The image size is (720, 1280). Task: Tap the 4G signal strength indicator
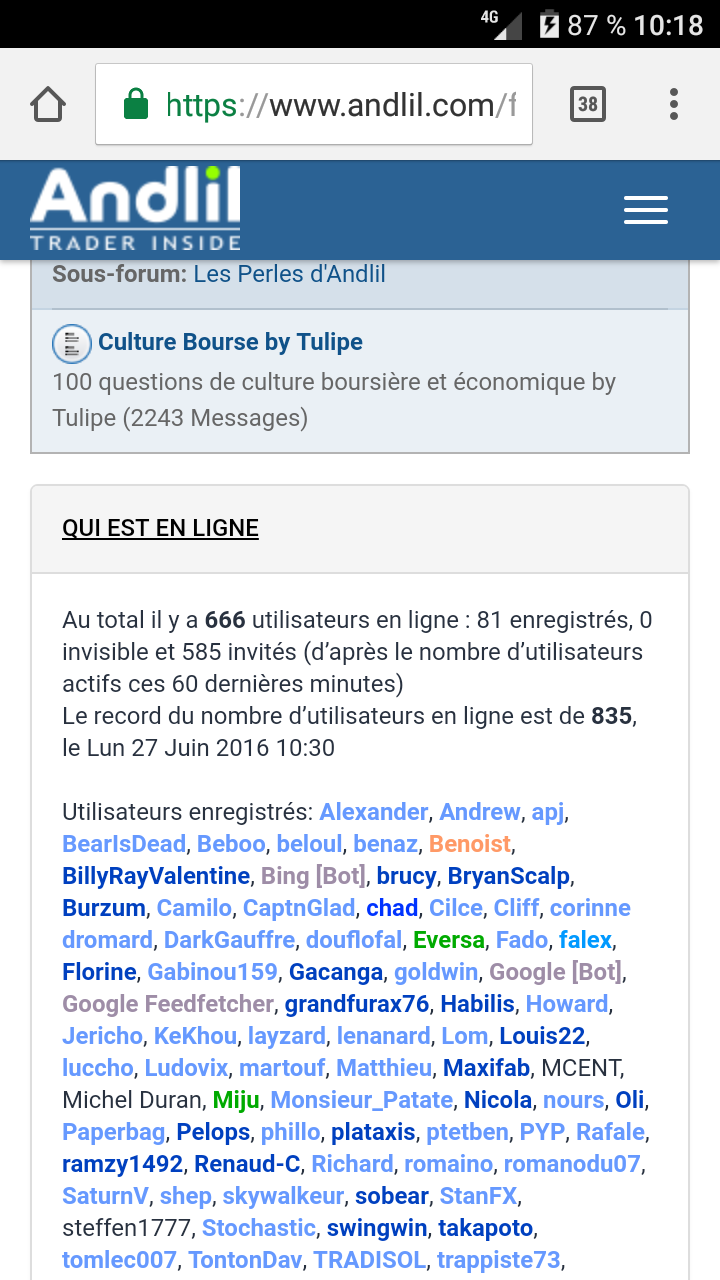click(502, 24)
